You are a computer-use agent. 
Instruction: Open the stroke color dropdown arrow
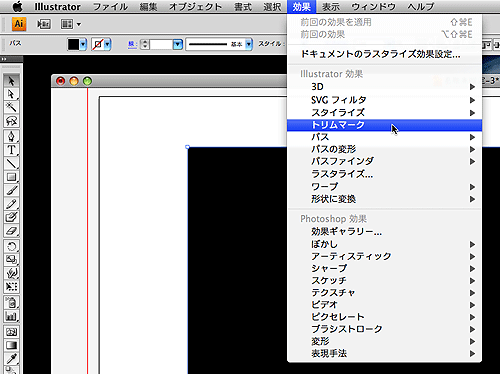tap(107, 44)
